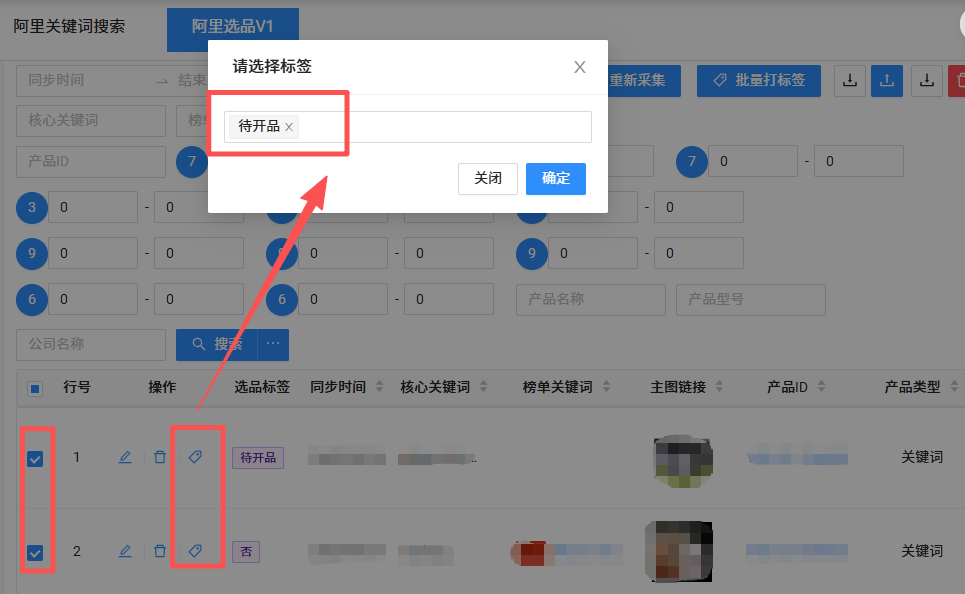Expand more options beside 搜索

(x=273, y=345)
